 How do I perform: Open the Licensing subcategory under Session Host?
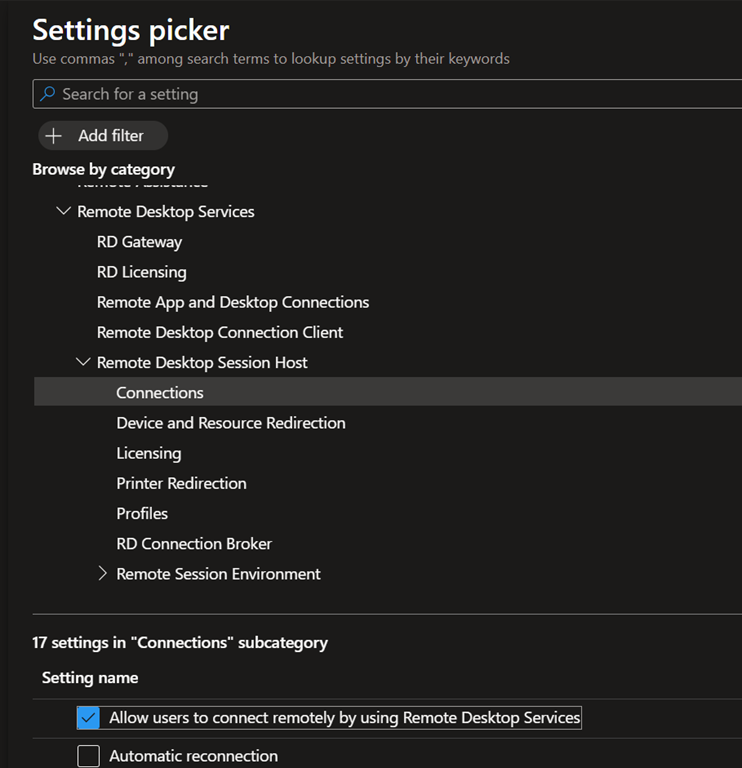(149, 453)
